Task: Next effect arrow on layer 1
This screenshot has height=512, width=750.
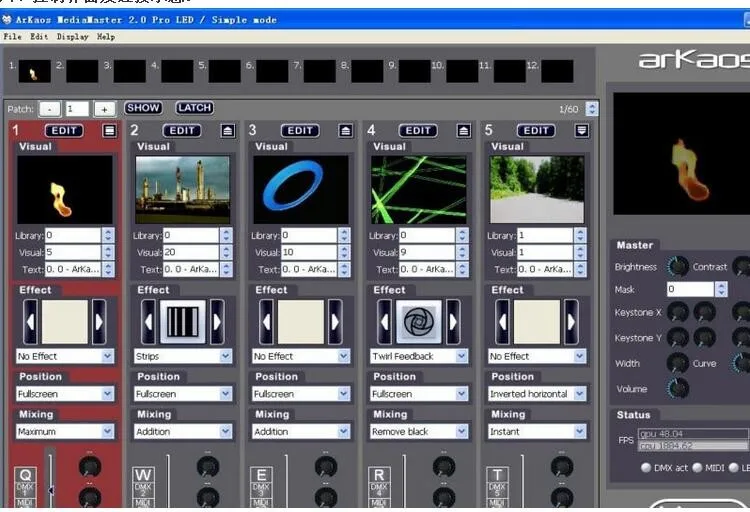Action: (x=99, y=322)
